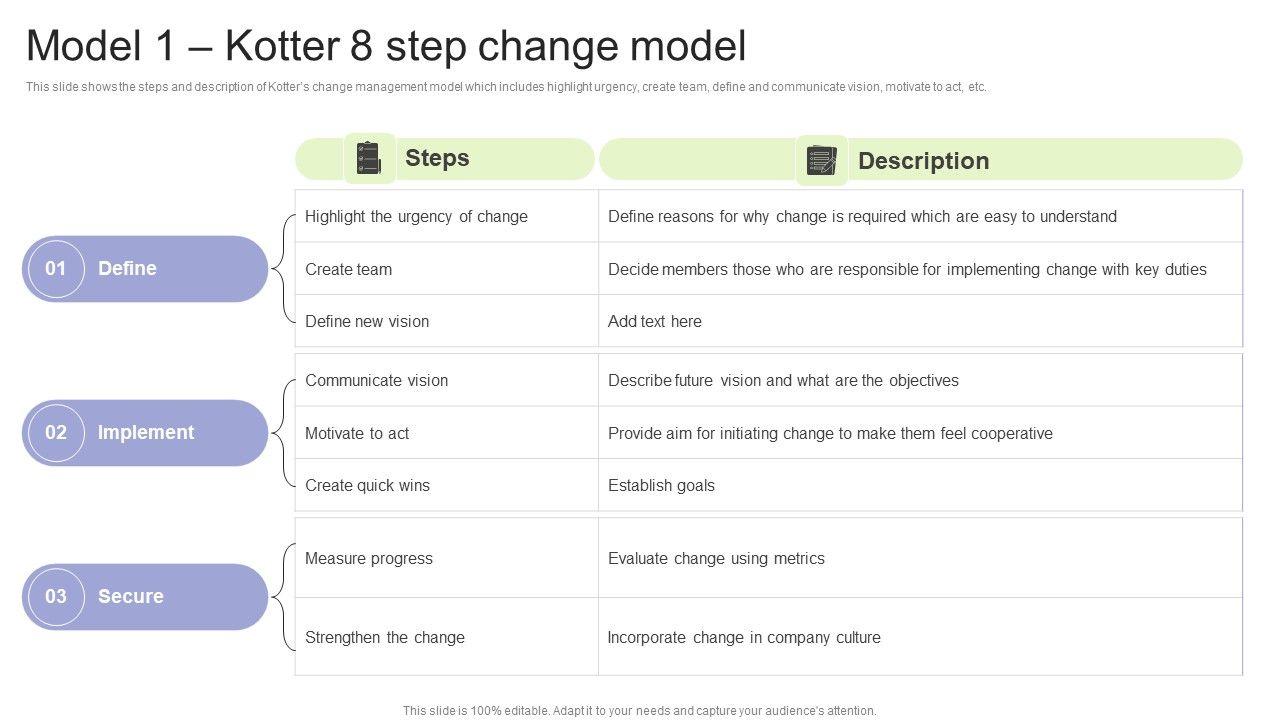1280x720 pixels.
Task: Select the 01 circle badge
Action: (x=56, y=268)
